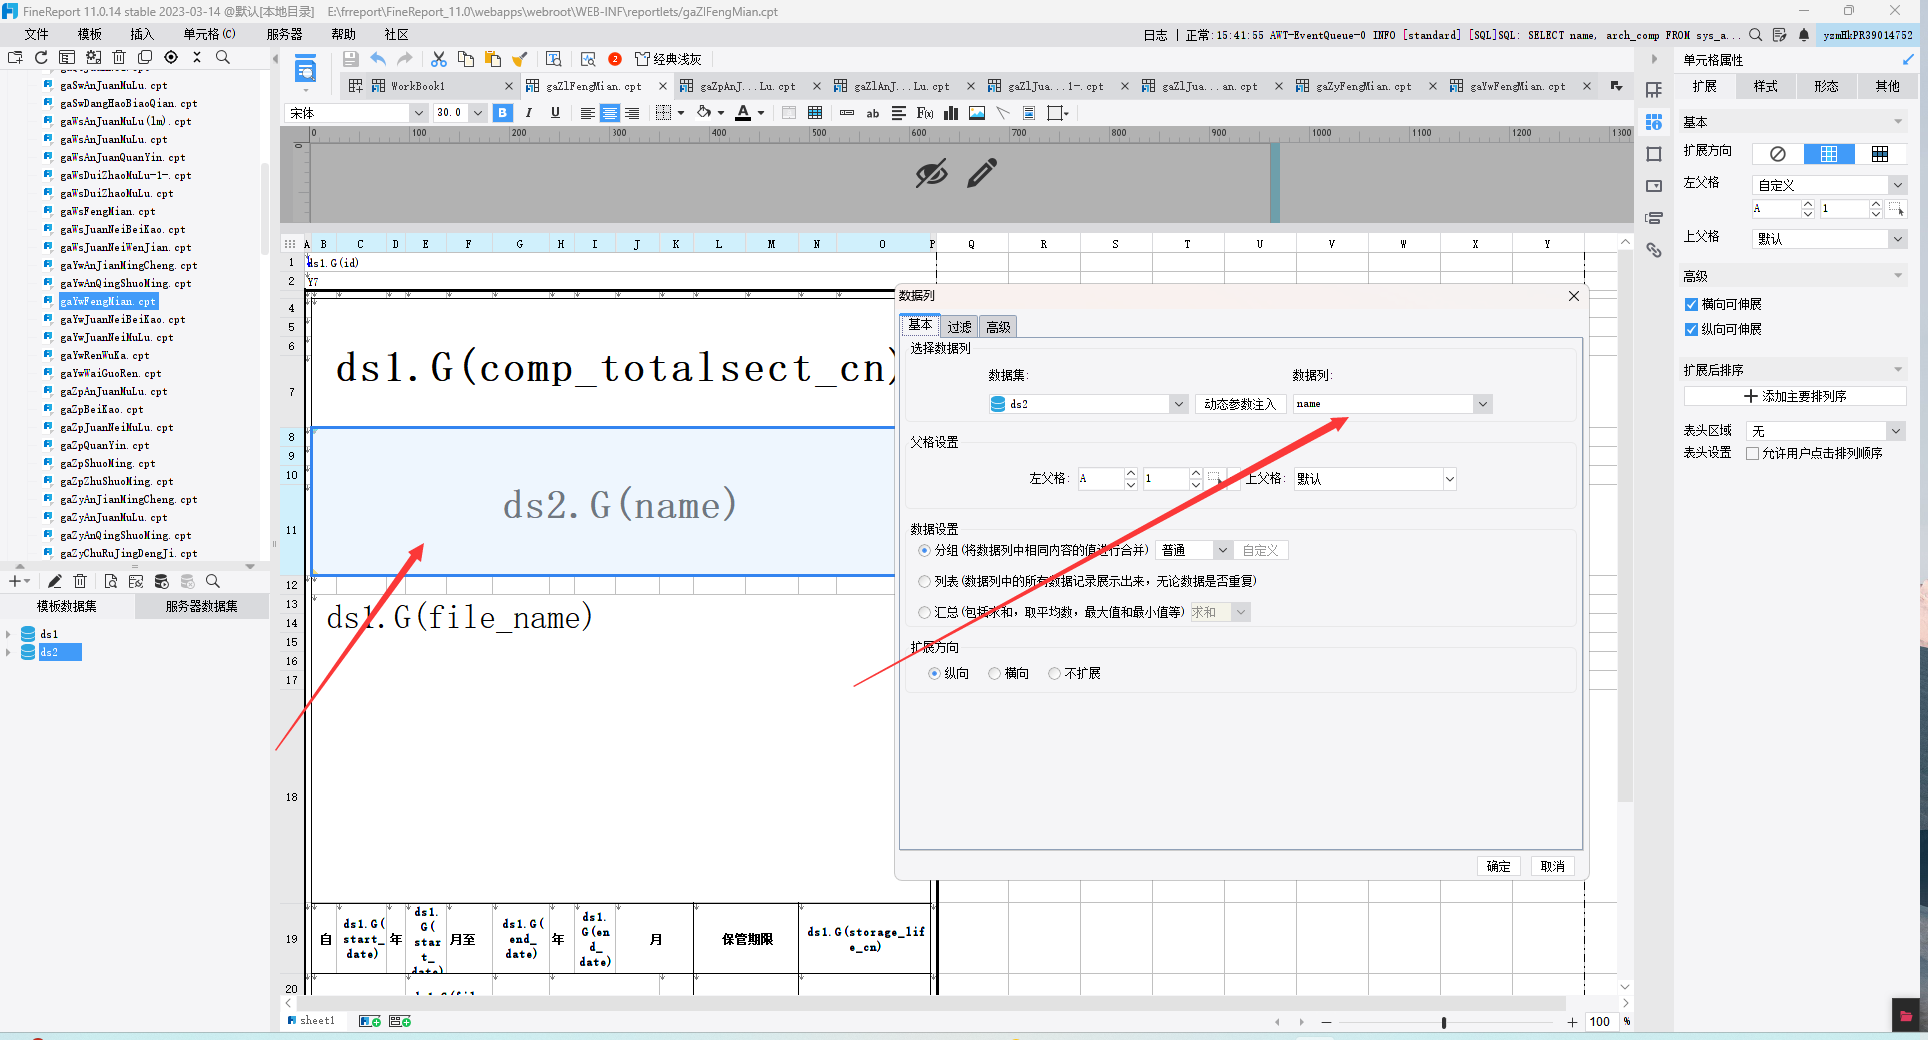Open the font color swatch
The width and height of the screenshot is (1928, 1040).
(x=742, y=113)
